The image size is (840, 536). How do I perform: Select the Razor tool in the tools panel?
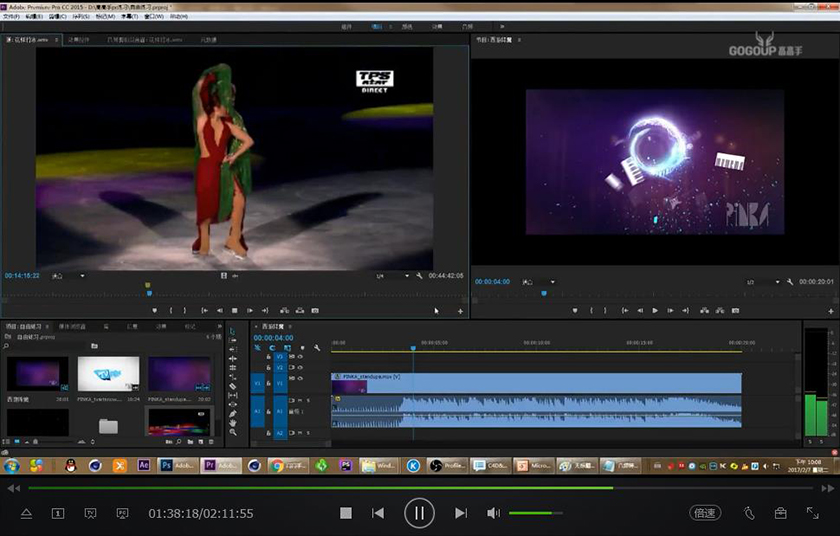point(233,386)
